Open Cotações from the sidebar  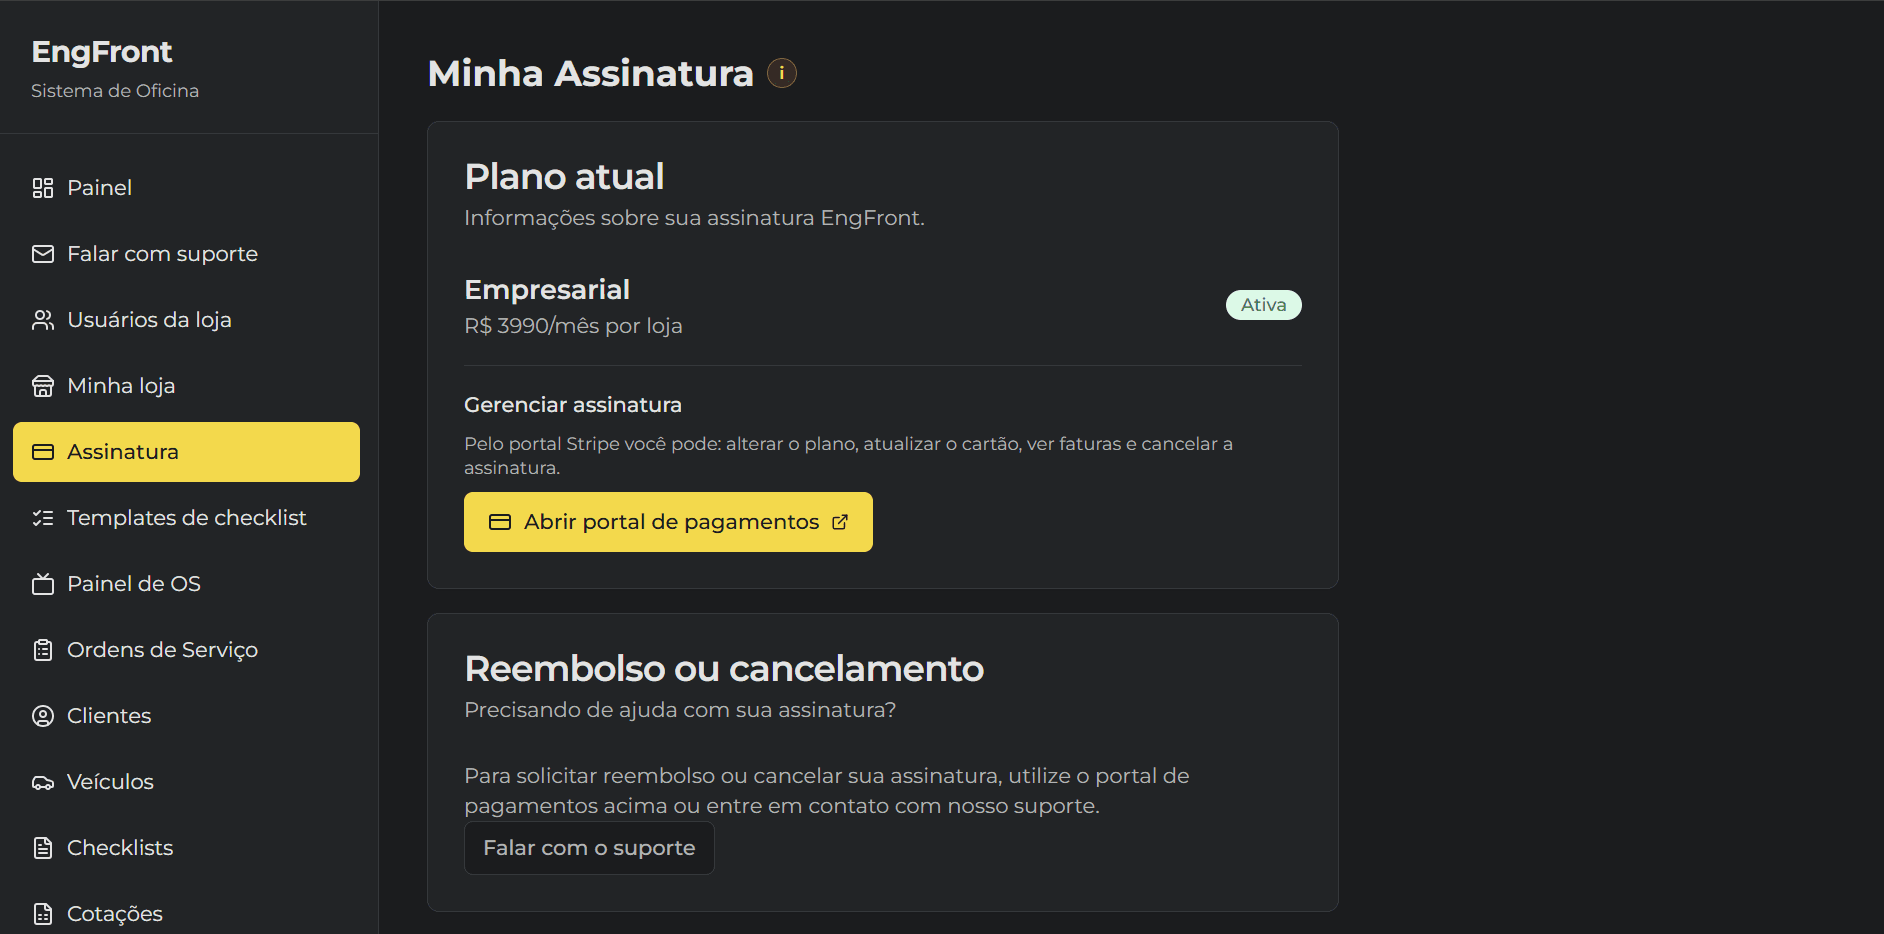[x=115, y=912]
